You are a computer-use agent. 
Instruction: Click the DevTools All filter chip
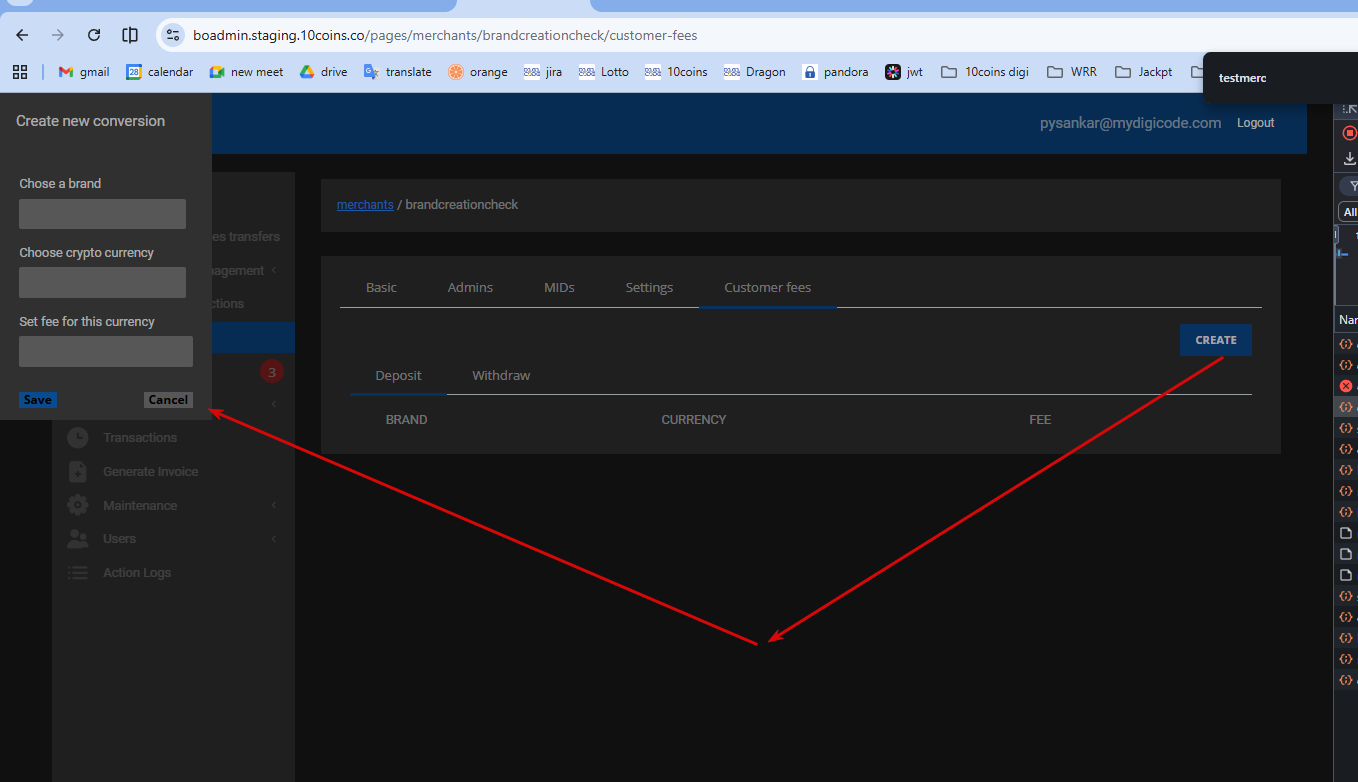pyautogui.click(x=1349, y=212)
